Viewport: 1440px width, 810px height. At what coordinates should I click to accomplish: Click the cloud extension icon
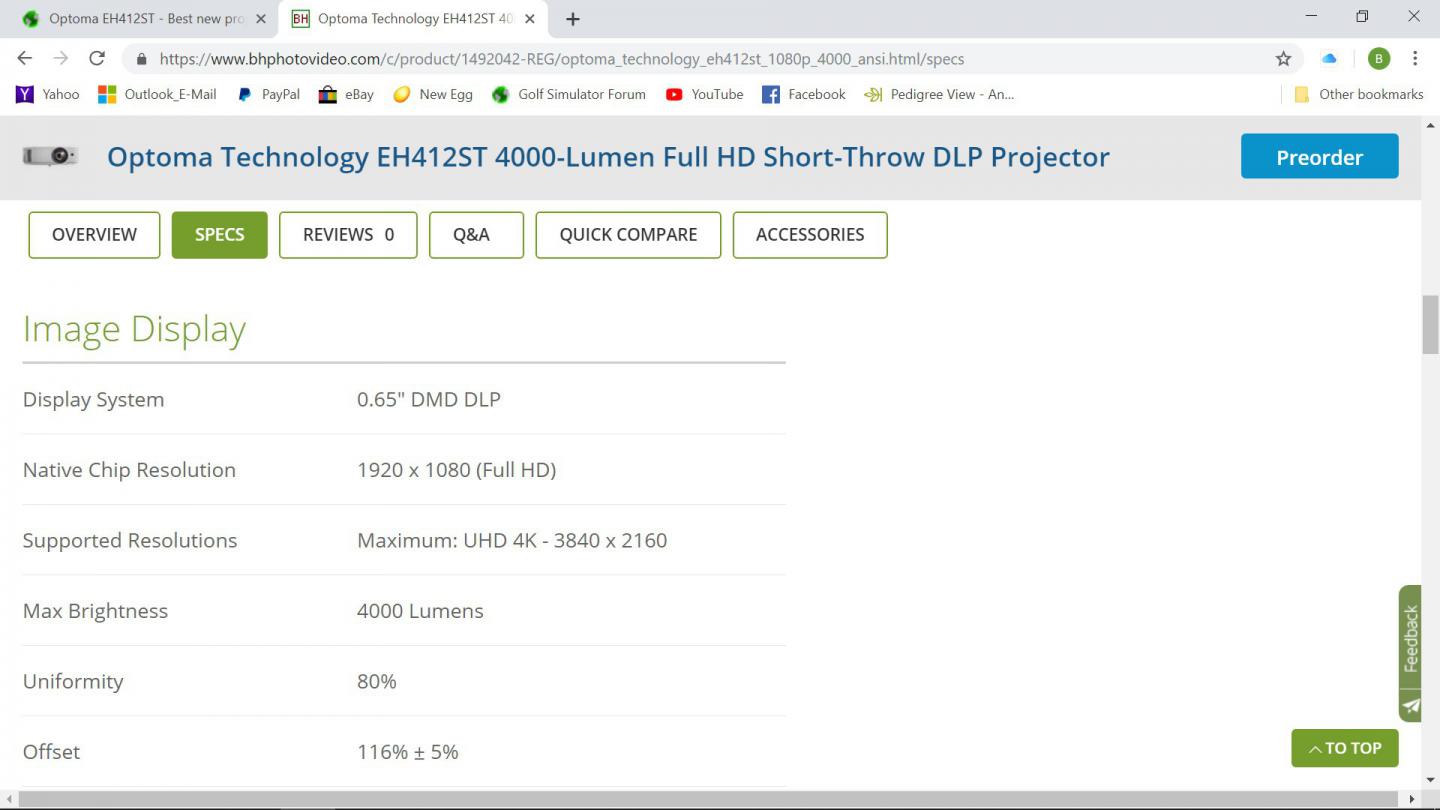tap(1329, 59)
